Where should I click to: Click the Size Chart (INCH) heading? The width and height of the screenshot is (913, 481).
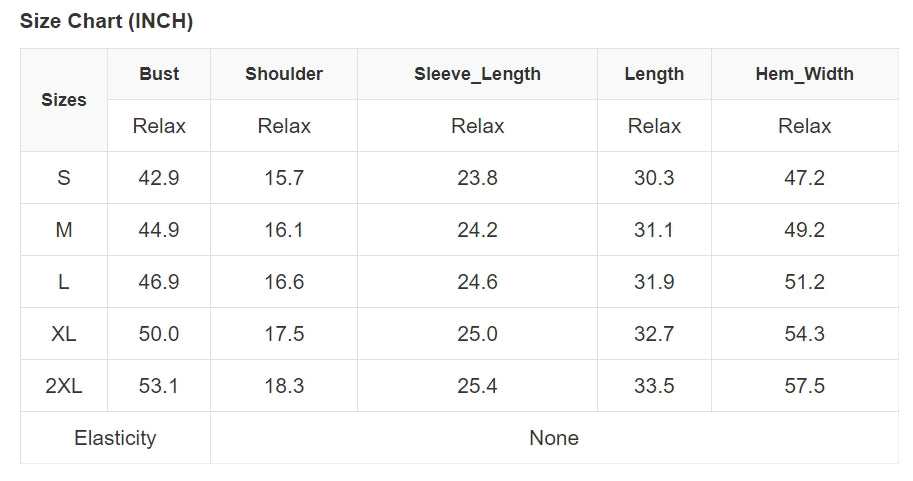click(106, 22)
